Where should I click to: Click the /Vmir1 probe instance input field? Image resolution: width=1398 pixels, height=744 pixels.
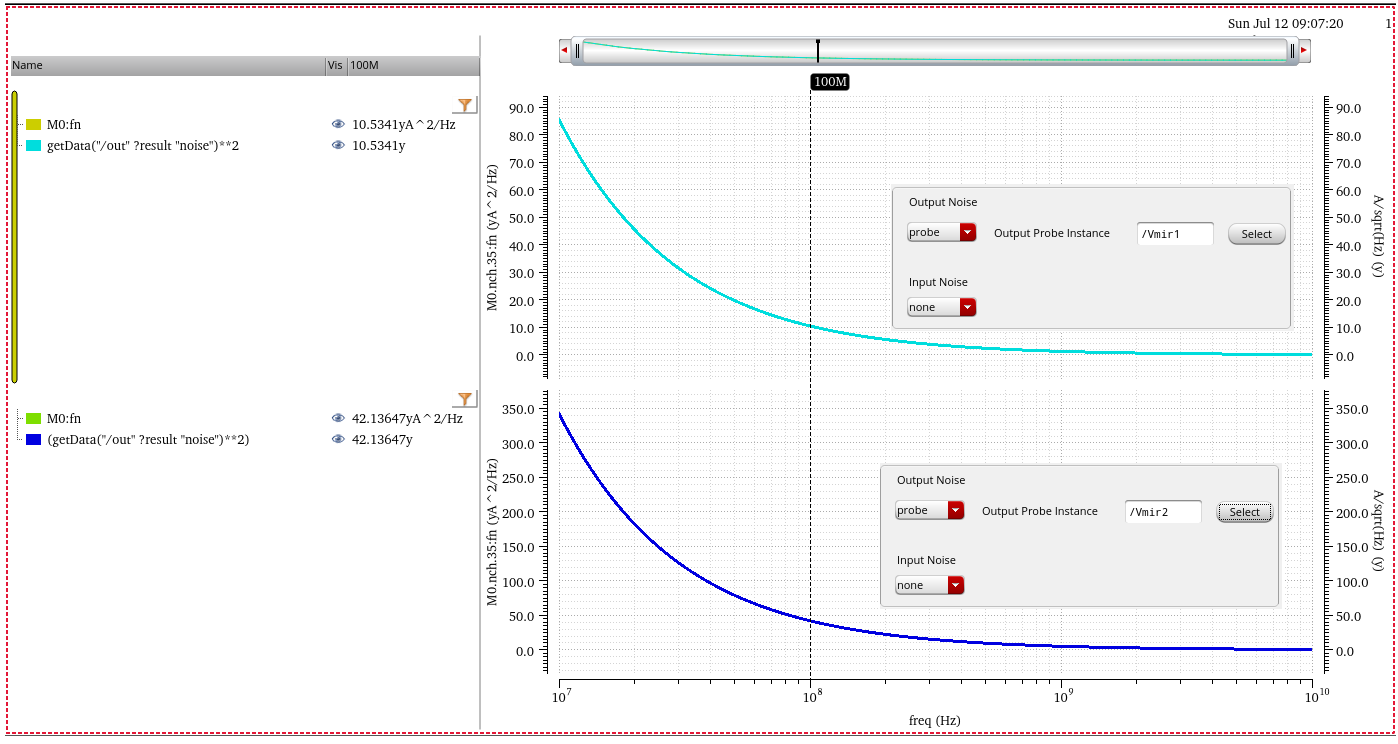1175,234
